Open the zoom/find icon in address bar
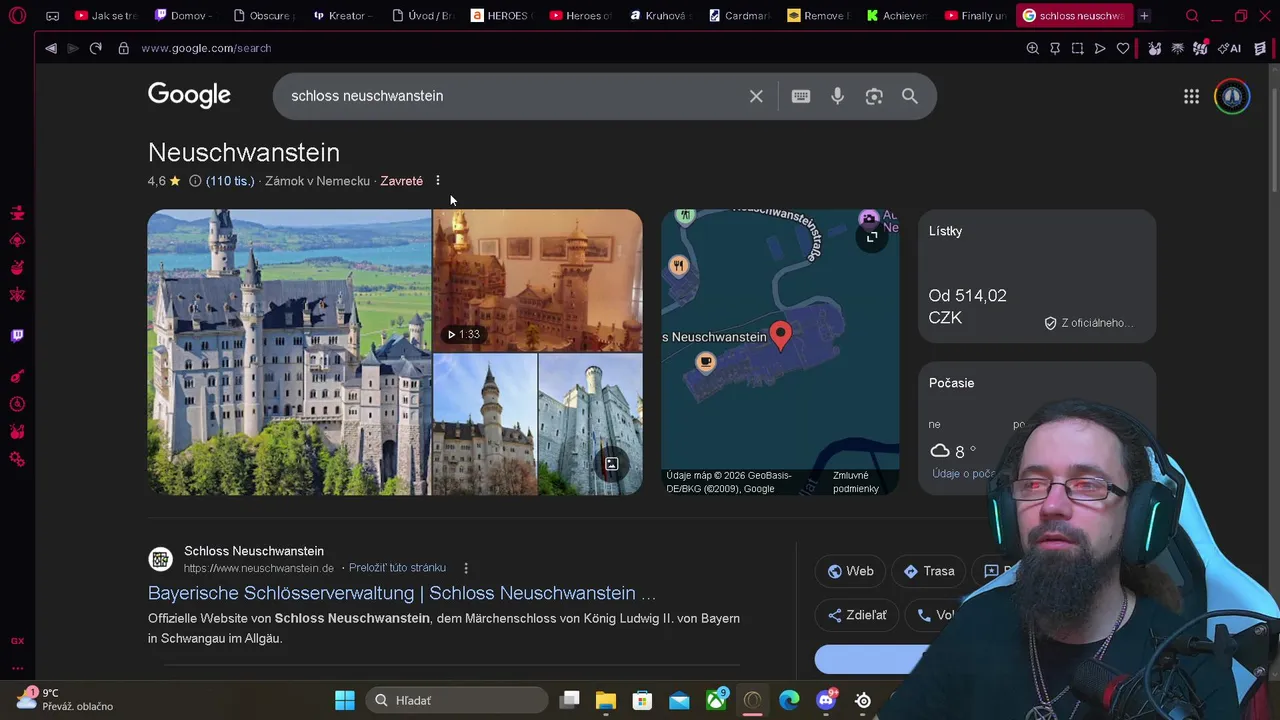The width and height of the screenshot is (1280, 720). [1032, 48]
